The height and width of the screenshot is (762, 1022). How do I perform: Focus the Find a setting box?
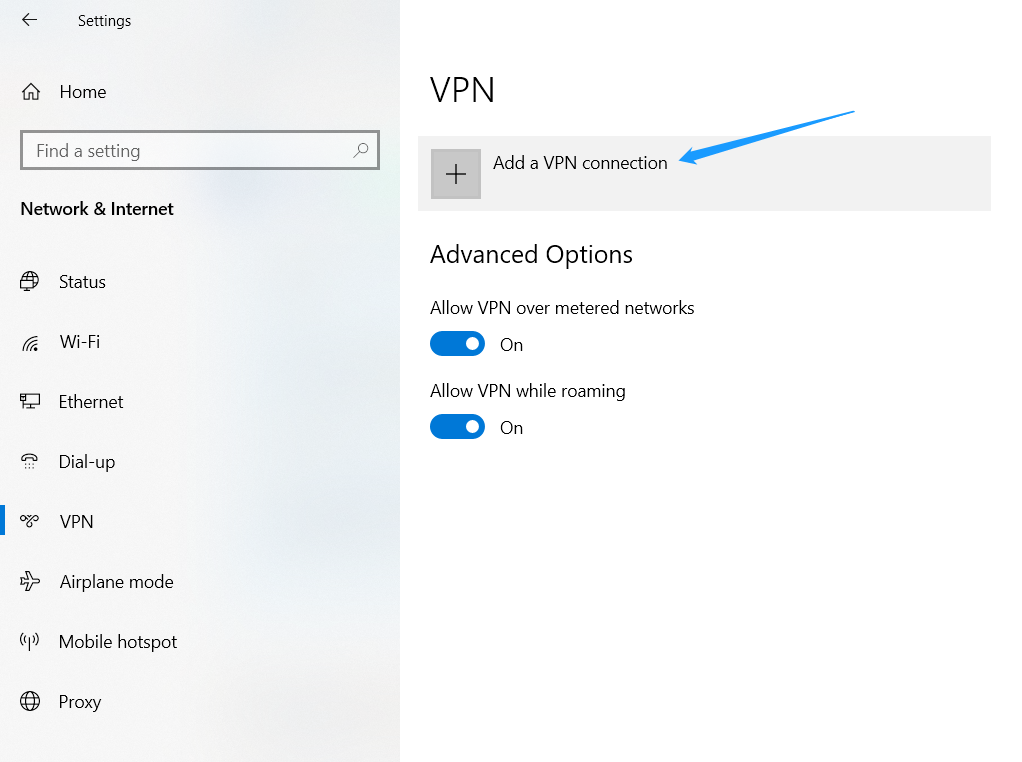[199, 151]
